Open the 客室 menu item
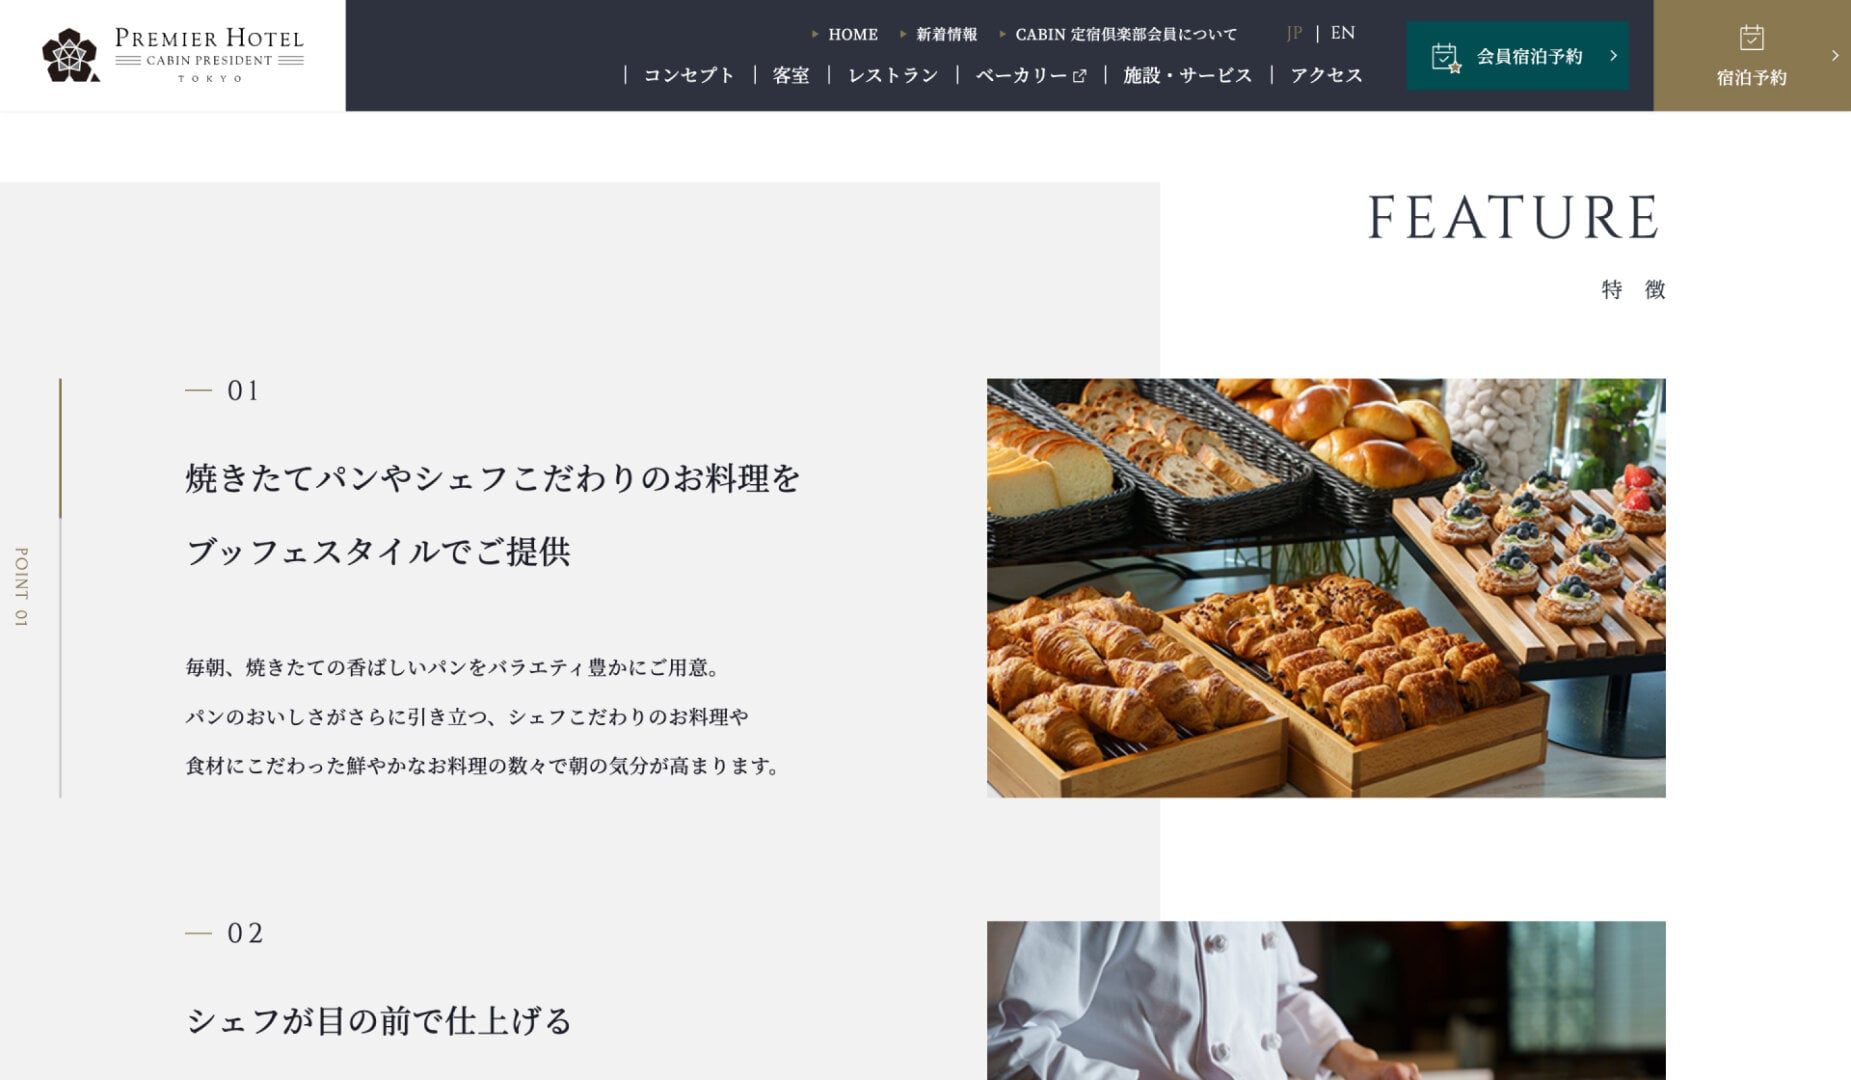Image resolution: width=1851 pixels, height=1080 pixels. pyautogui.click(x=791, y=75)
